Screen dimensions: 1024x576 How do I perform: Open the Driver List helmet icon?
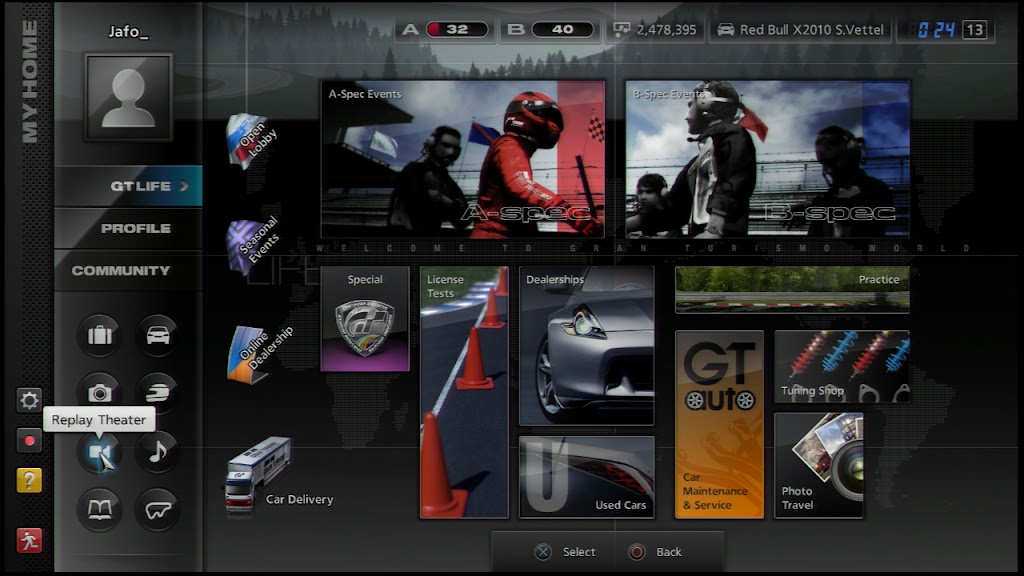[x=157, y=392]
